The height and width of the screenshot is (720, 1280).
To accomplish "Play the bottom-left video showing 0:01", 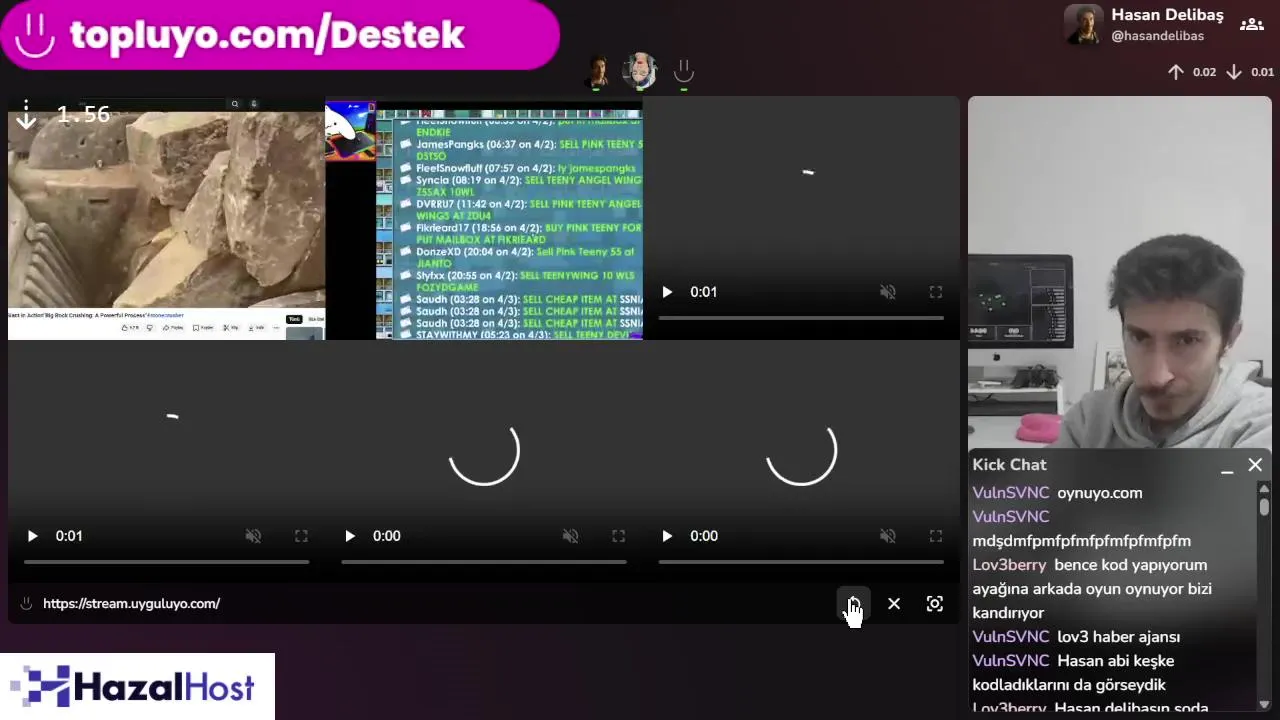I will 32,536.
